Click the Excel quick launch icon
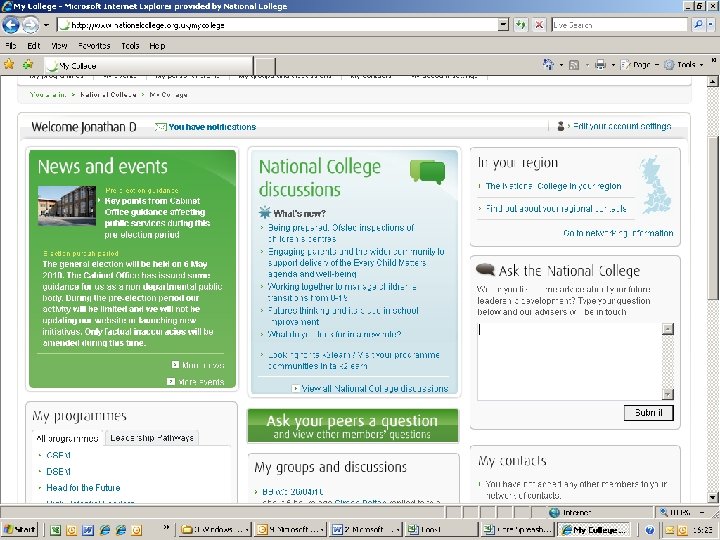Viewport: 720px width, 540px height. [55, 530]
